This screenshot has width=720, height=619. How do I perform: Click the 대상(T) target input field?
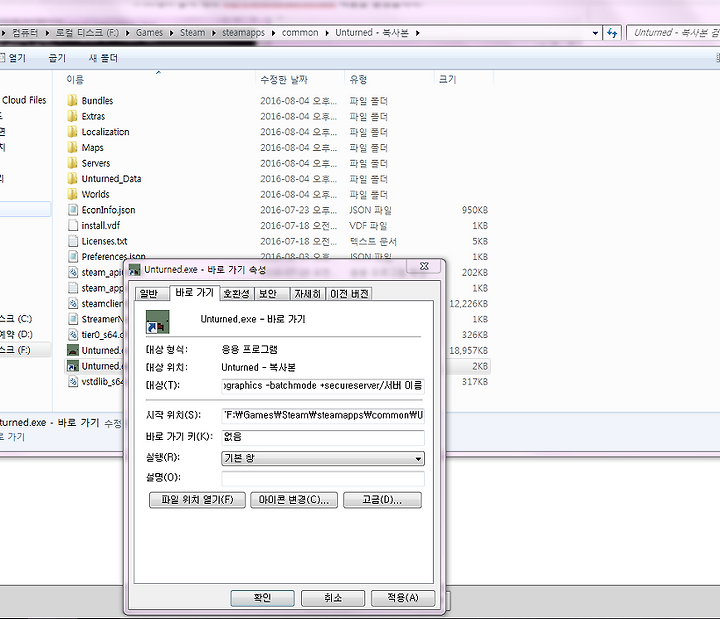click(323, 386)
